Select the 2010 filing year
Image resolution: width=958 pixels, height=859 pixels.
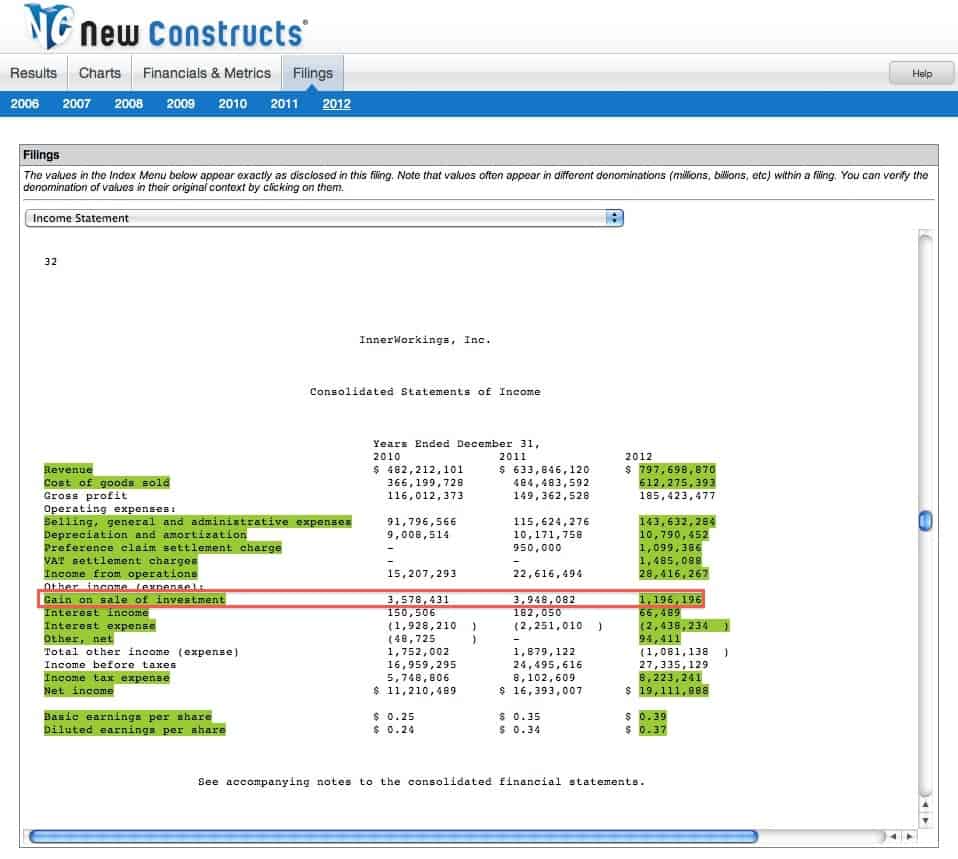coord(233,104)
